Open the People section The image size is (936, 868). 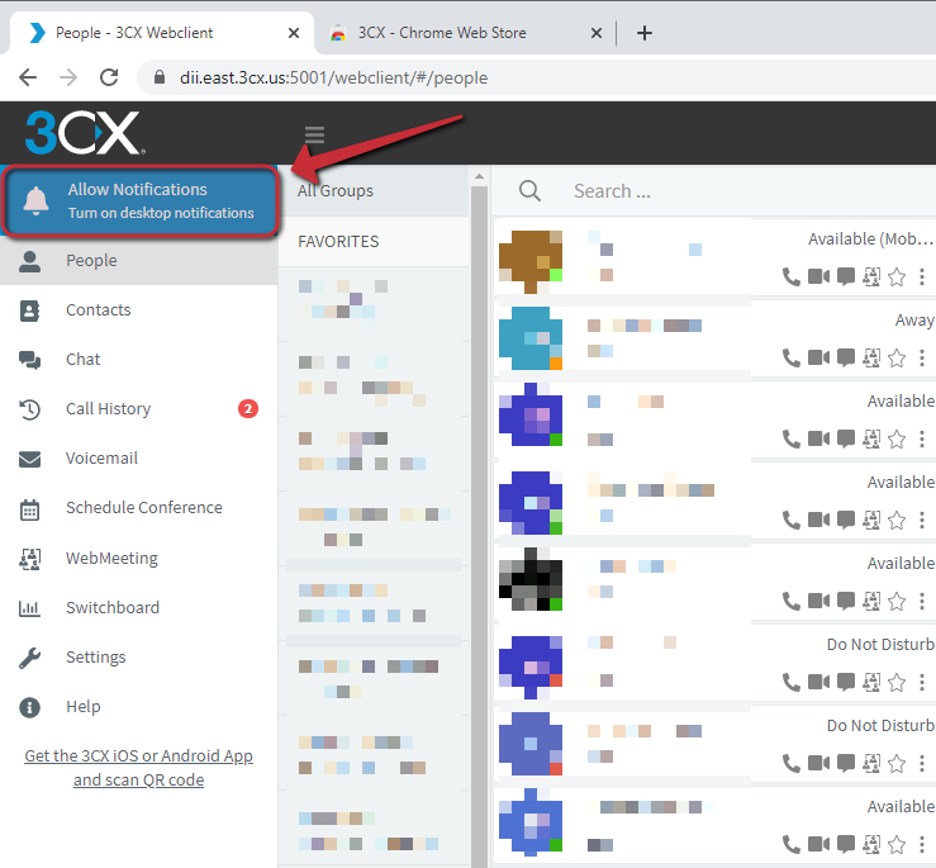tap(138, 261)
